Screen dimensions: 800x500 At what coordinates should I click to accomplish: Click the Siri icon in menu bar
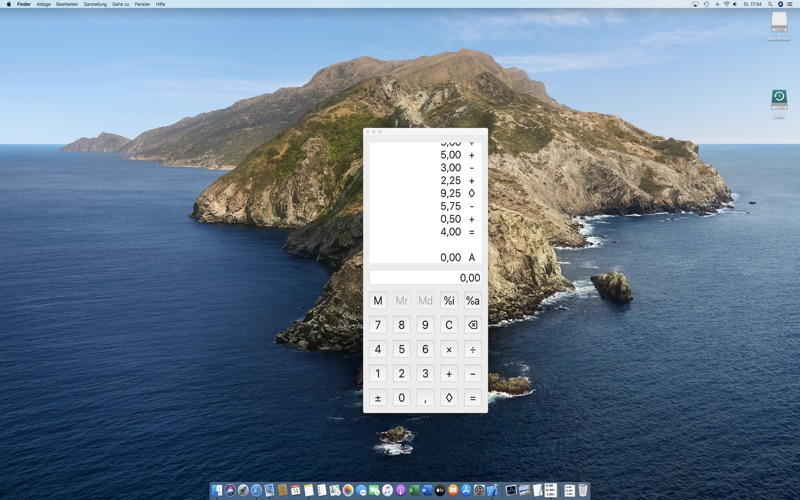[780, 4]
